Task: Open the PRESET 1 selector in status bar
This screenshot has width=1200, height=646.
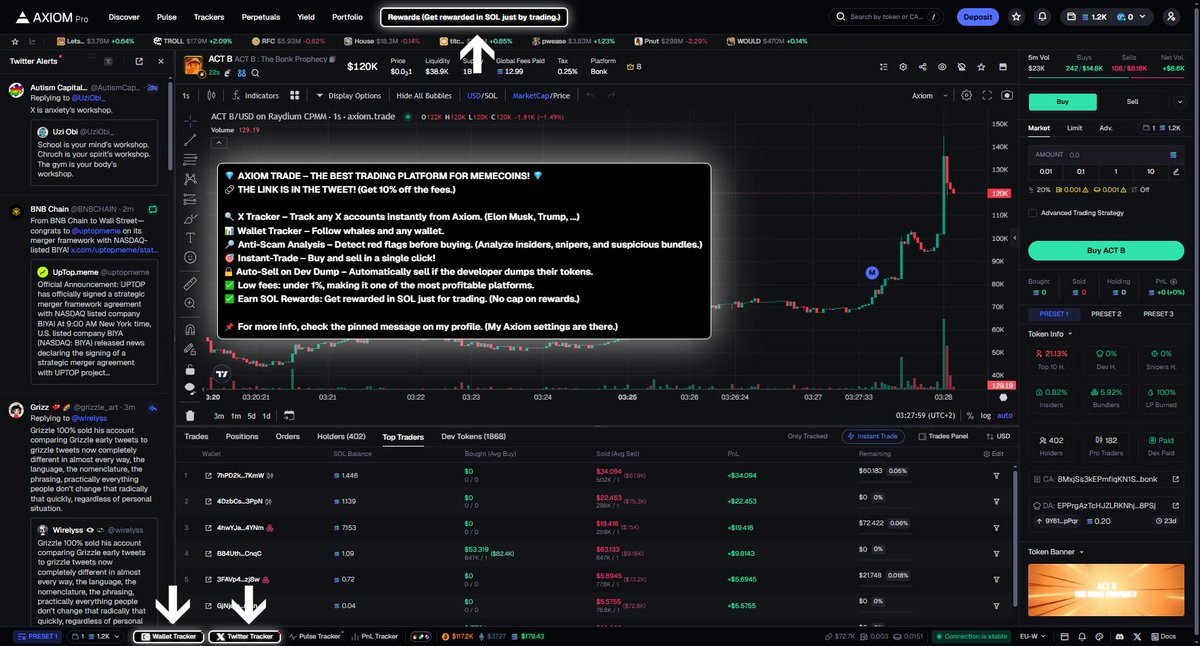Action: (x=39, y=636)
